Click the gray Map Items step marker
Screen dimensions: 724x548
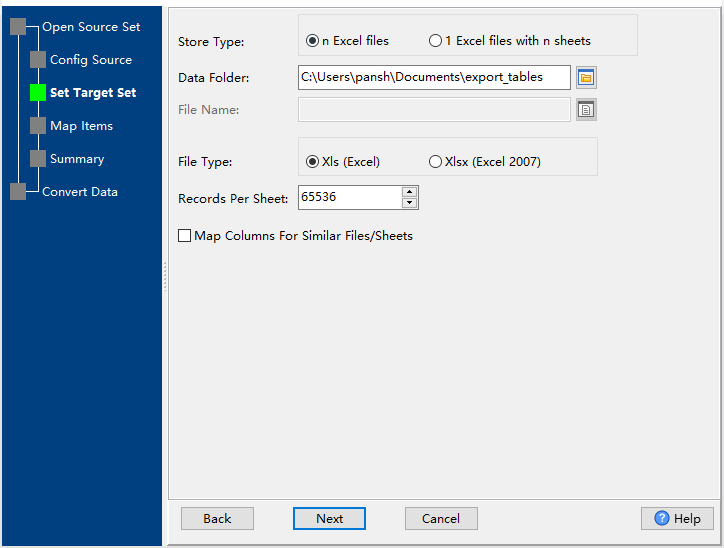coord(38,126)
